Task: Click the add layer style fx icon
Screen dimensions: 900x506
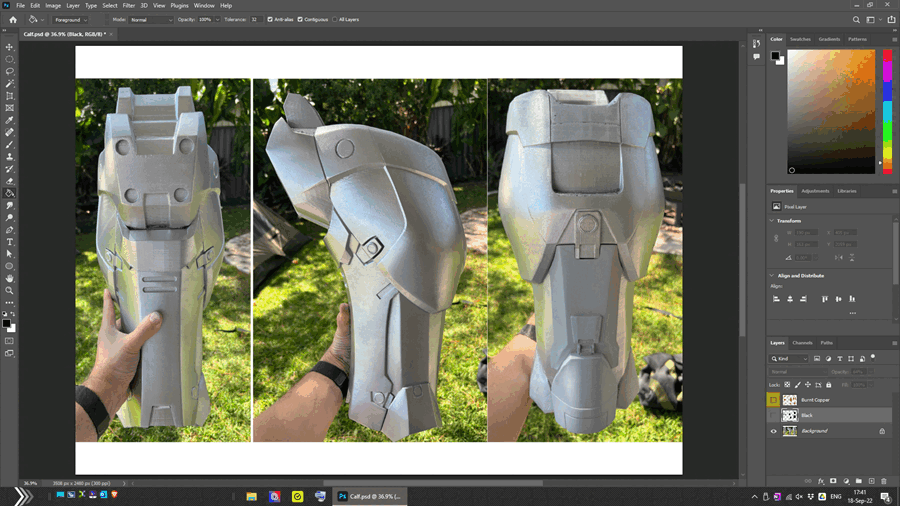Action: (x=821, y=481)
